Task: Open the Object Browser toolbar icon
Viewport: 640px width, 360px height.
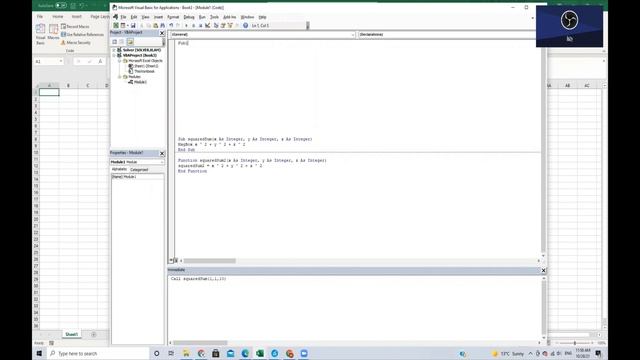Action: (x=230, y=25)
